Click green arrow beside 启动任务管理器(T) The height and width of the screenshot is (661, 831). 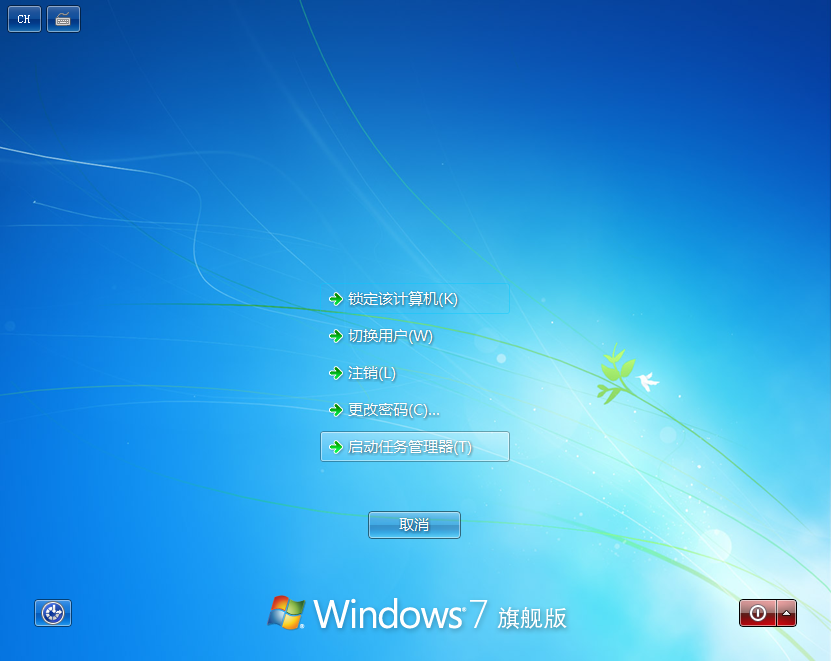point(335,447)
